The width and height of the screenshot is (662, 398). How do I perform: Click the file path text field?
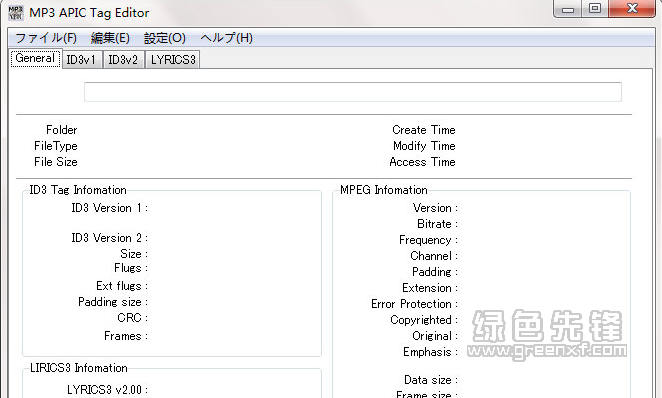point(353,92)
